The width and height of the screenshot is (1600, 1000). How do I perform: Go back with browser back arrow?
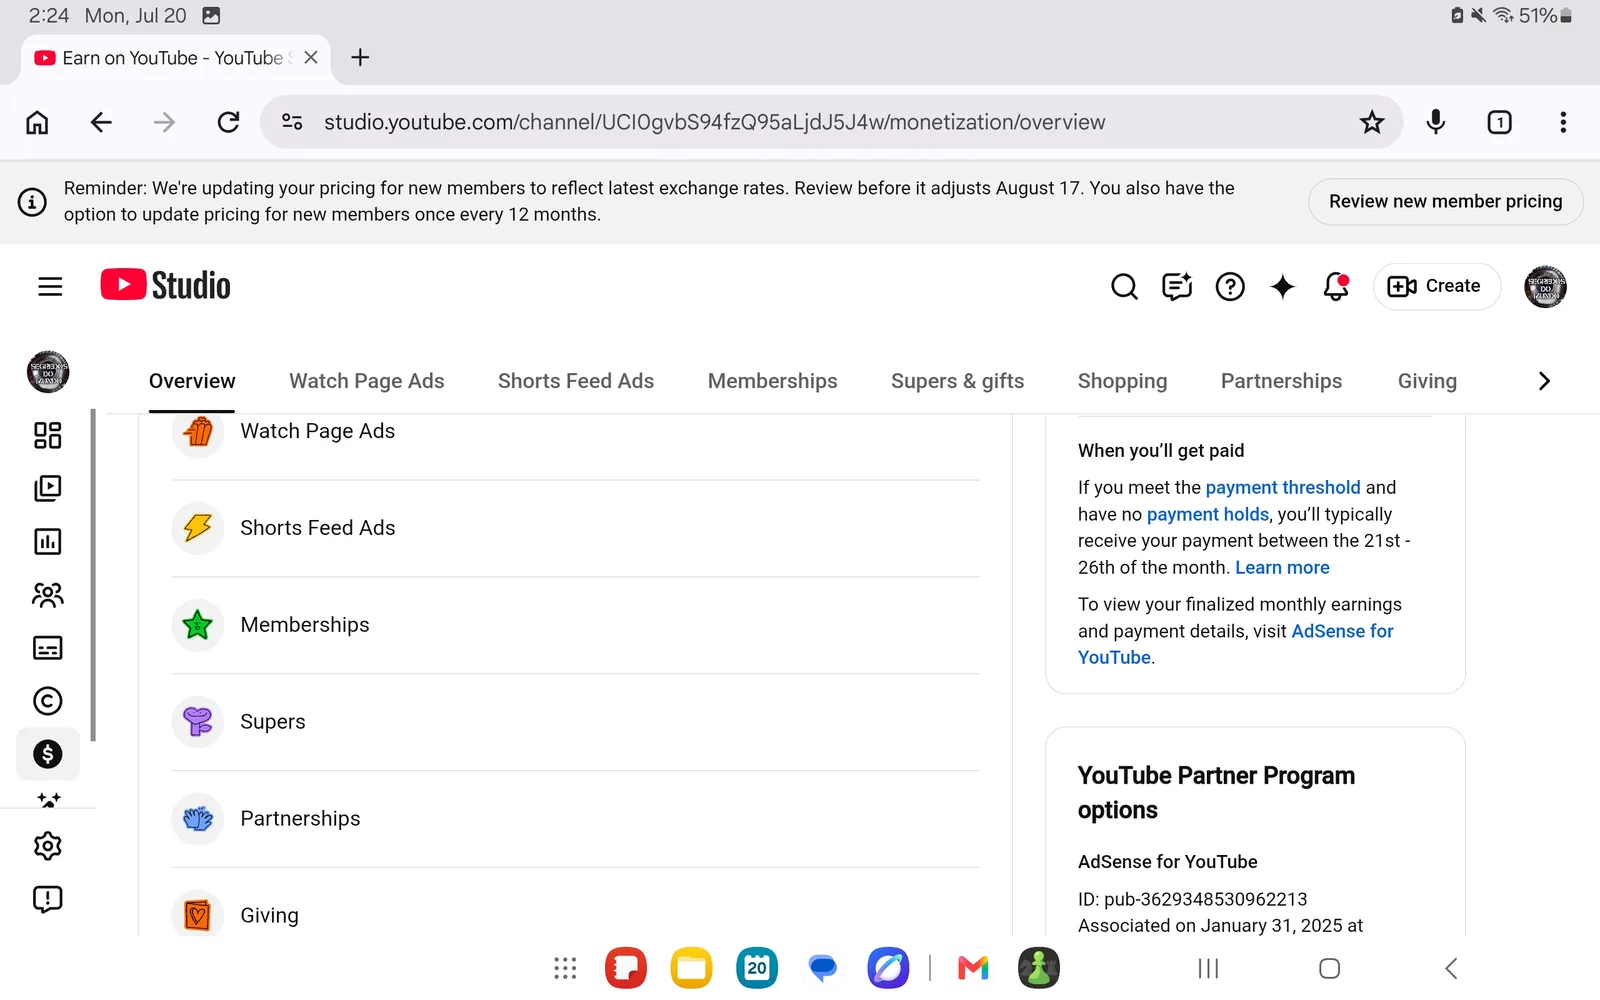tap(101, 122)
